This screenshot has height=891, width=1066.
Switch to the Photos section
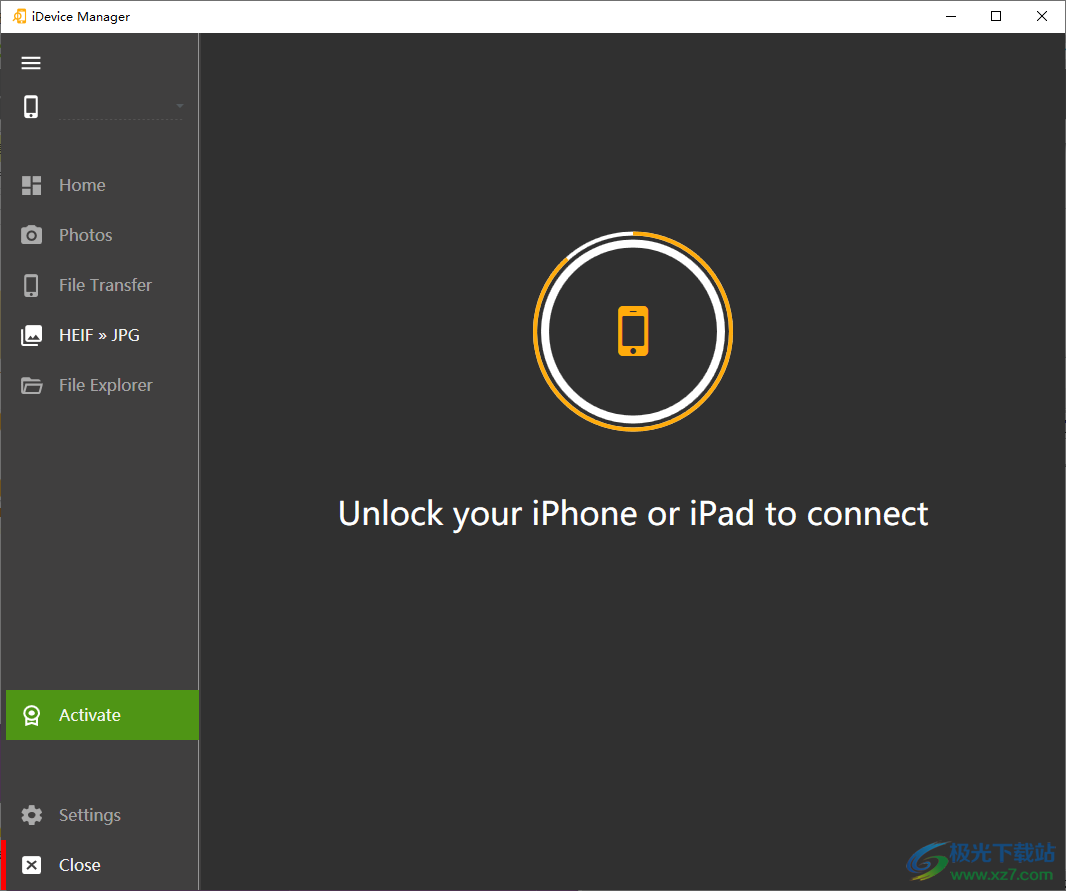pos(86,235)
